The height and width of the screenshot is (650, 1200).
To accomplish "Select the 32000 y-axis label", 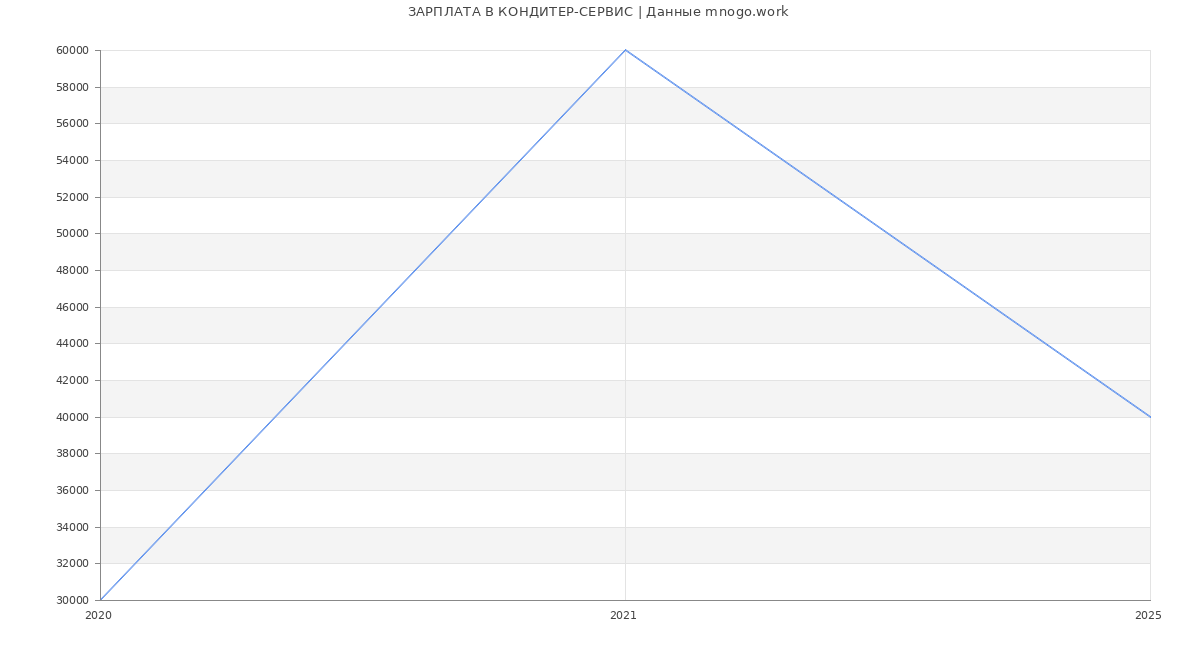I will [72, 564].
